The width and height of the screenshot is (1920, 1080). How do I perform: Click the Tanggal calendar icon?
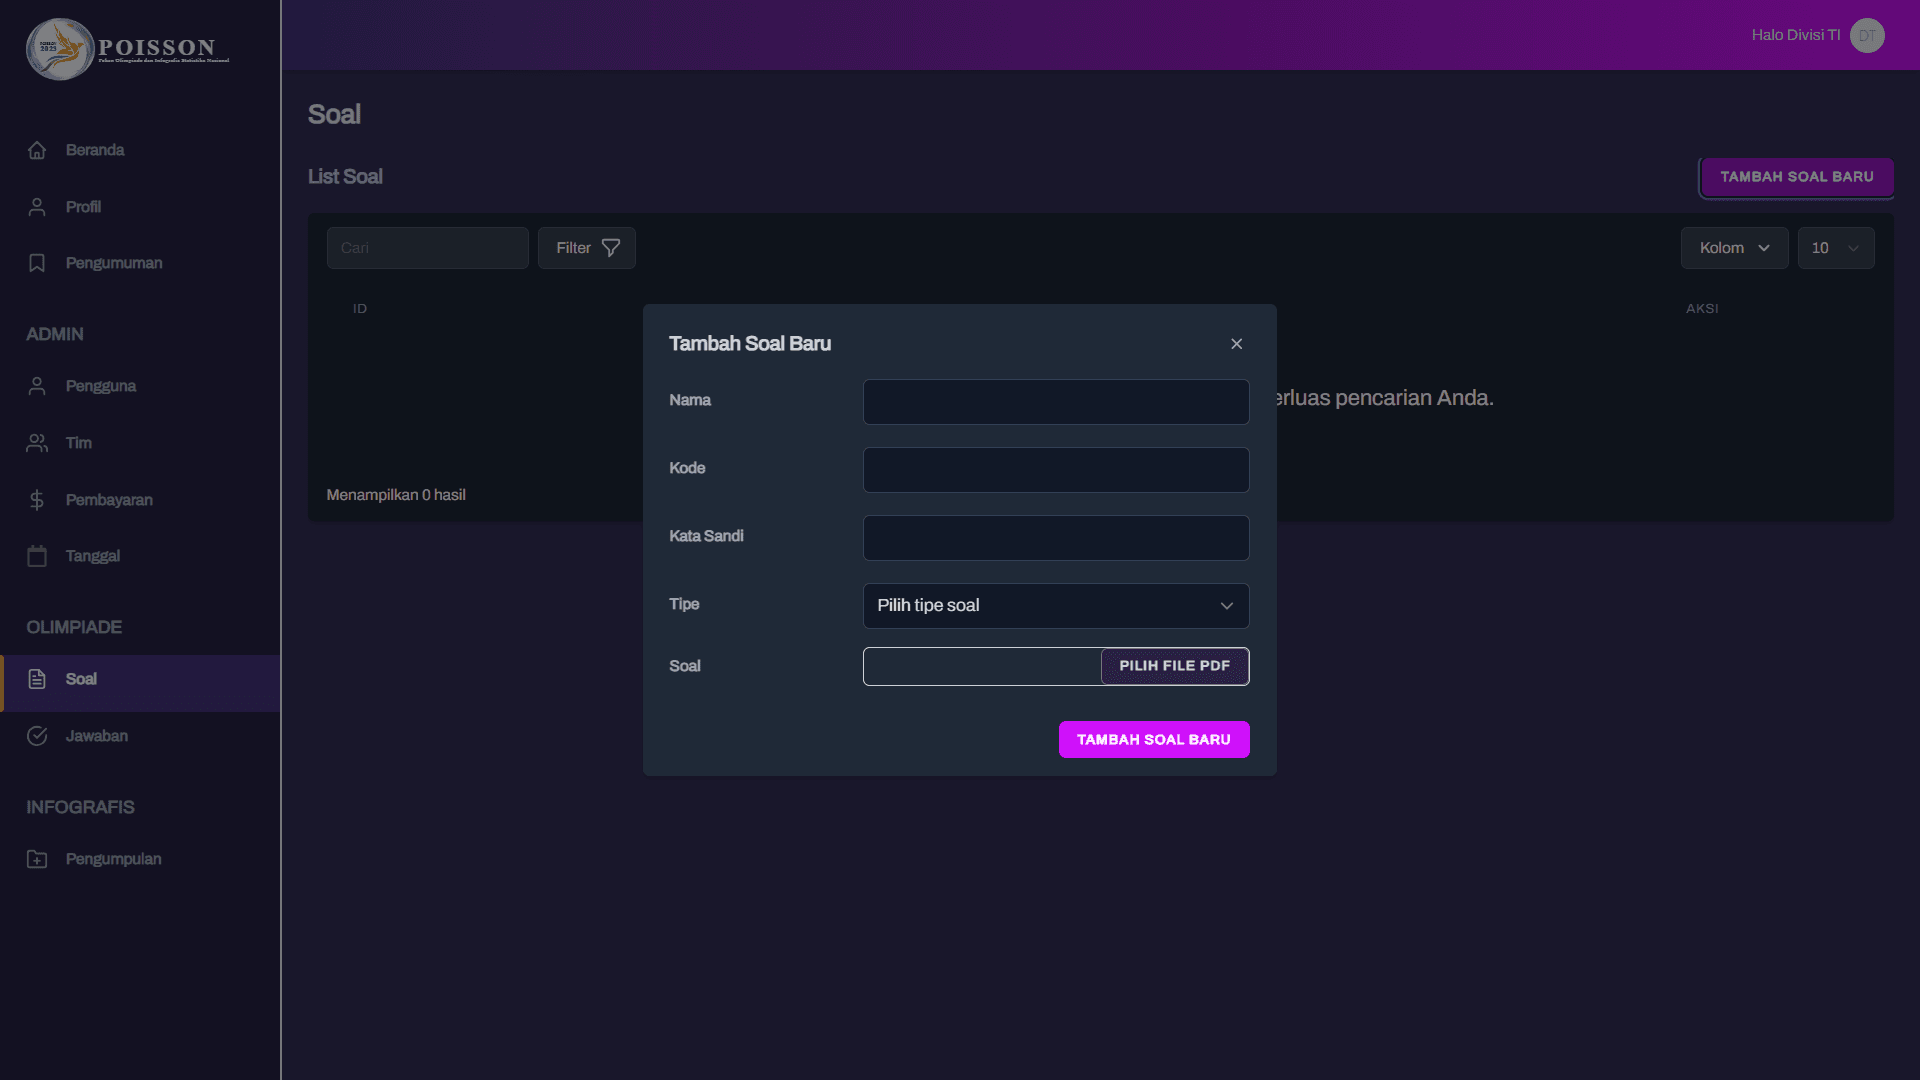point(37,556)
